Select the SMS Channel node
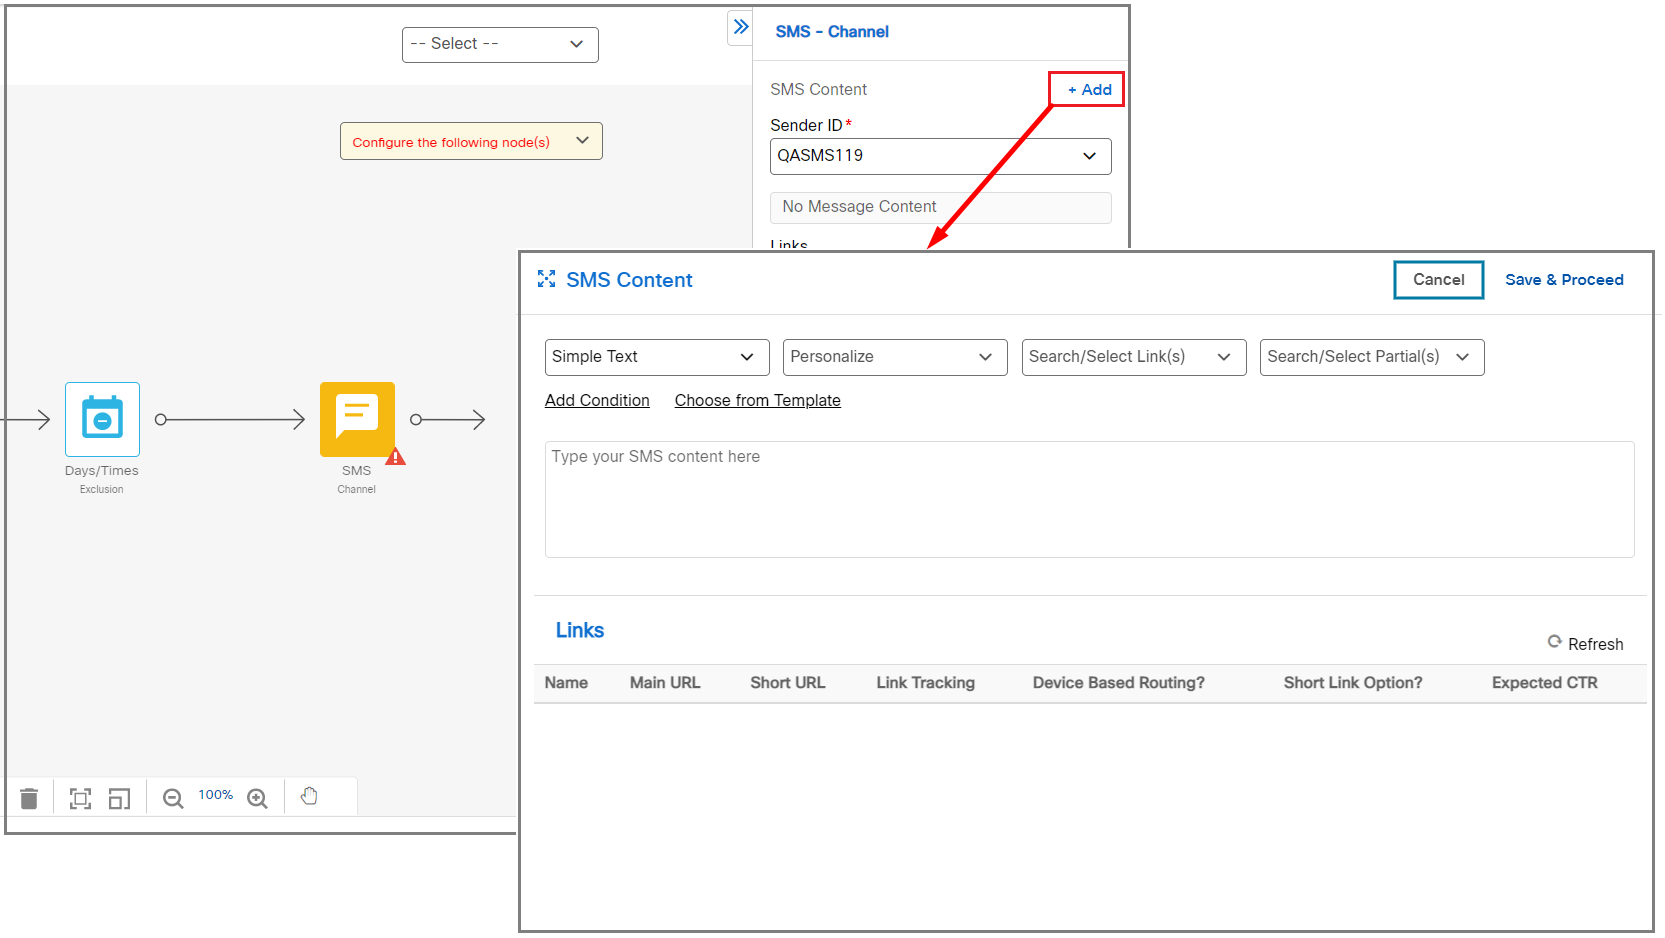The image size is (1665, 938). [357, 419]
